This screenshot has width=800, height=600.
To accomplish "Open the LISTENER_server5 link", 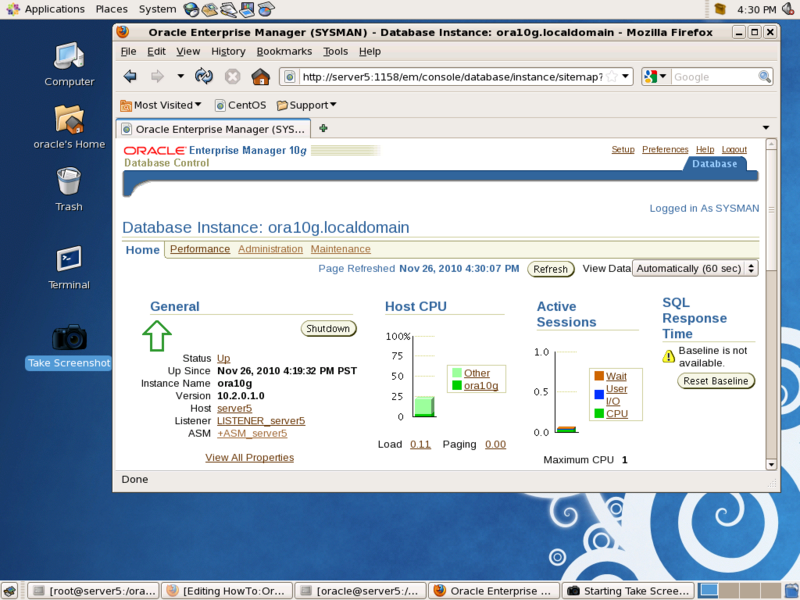I will coord(261,421).
